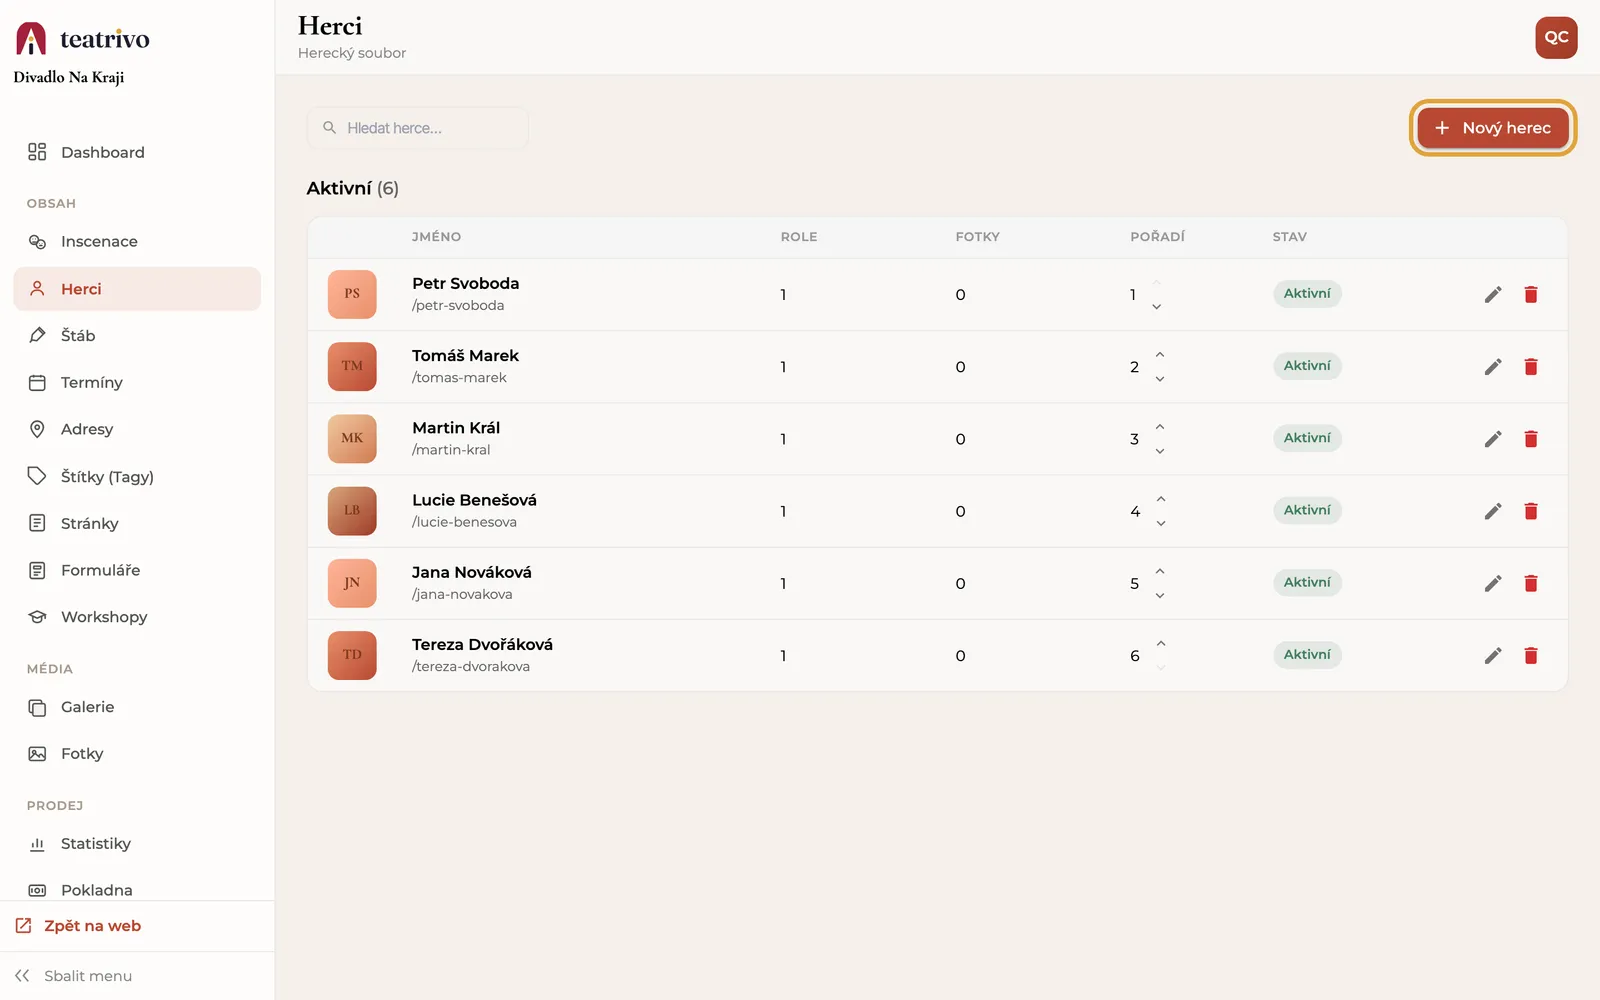Move Petr Svoboda down in order
The height and width of the screenshot is (1000, 1600).
click(x=1157, y=307)
